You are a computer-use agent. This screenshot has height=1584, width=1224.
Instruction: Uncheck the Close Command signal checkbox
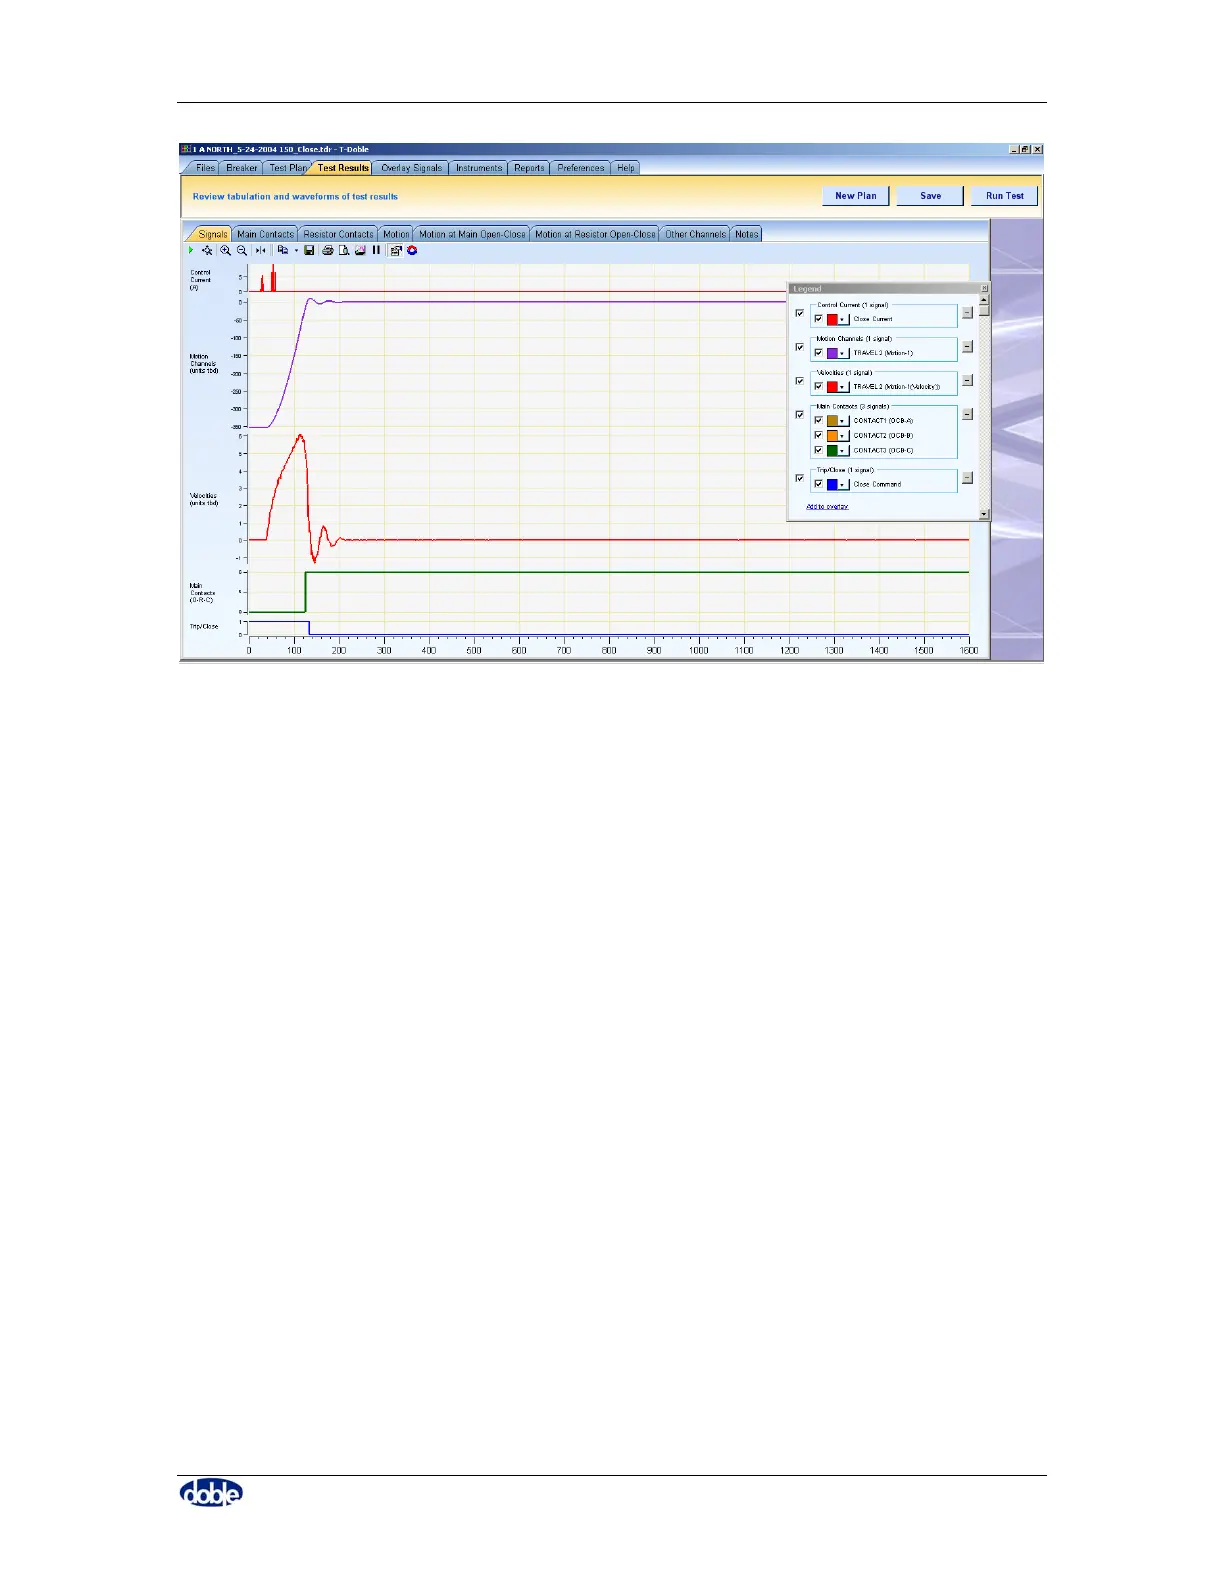click(x=818, y=484)
